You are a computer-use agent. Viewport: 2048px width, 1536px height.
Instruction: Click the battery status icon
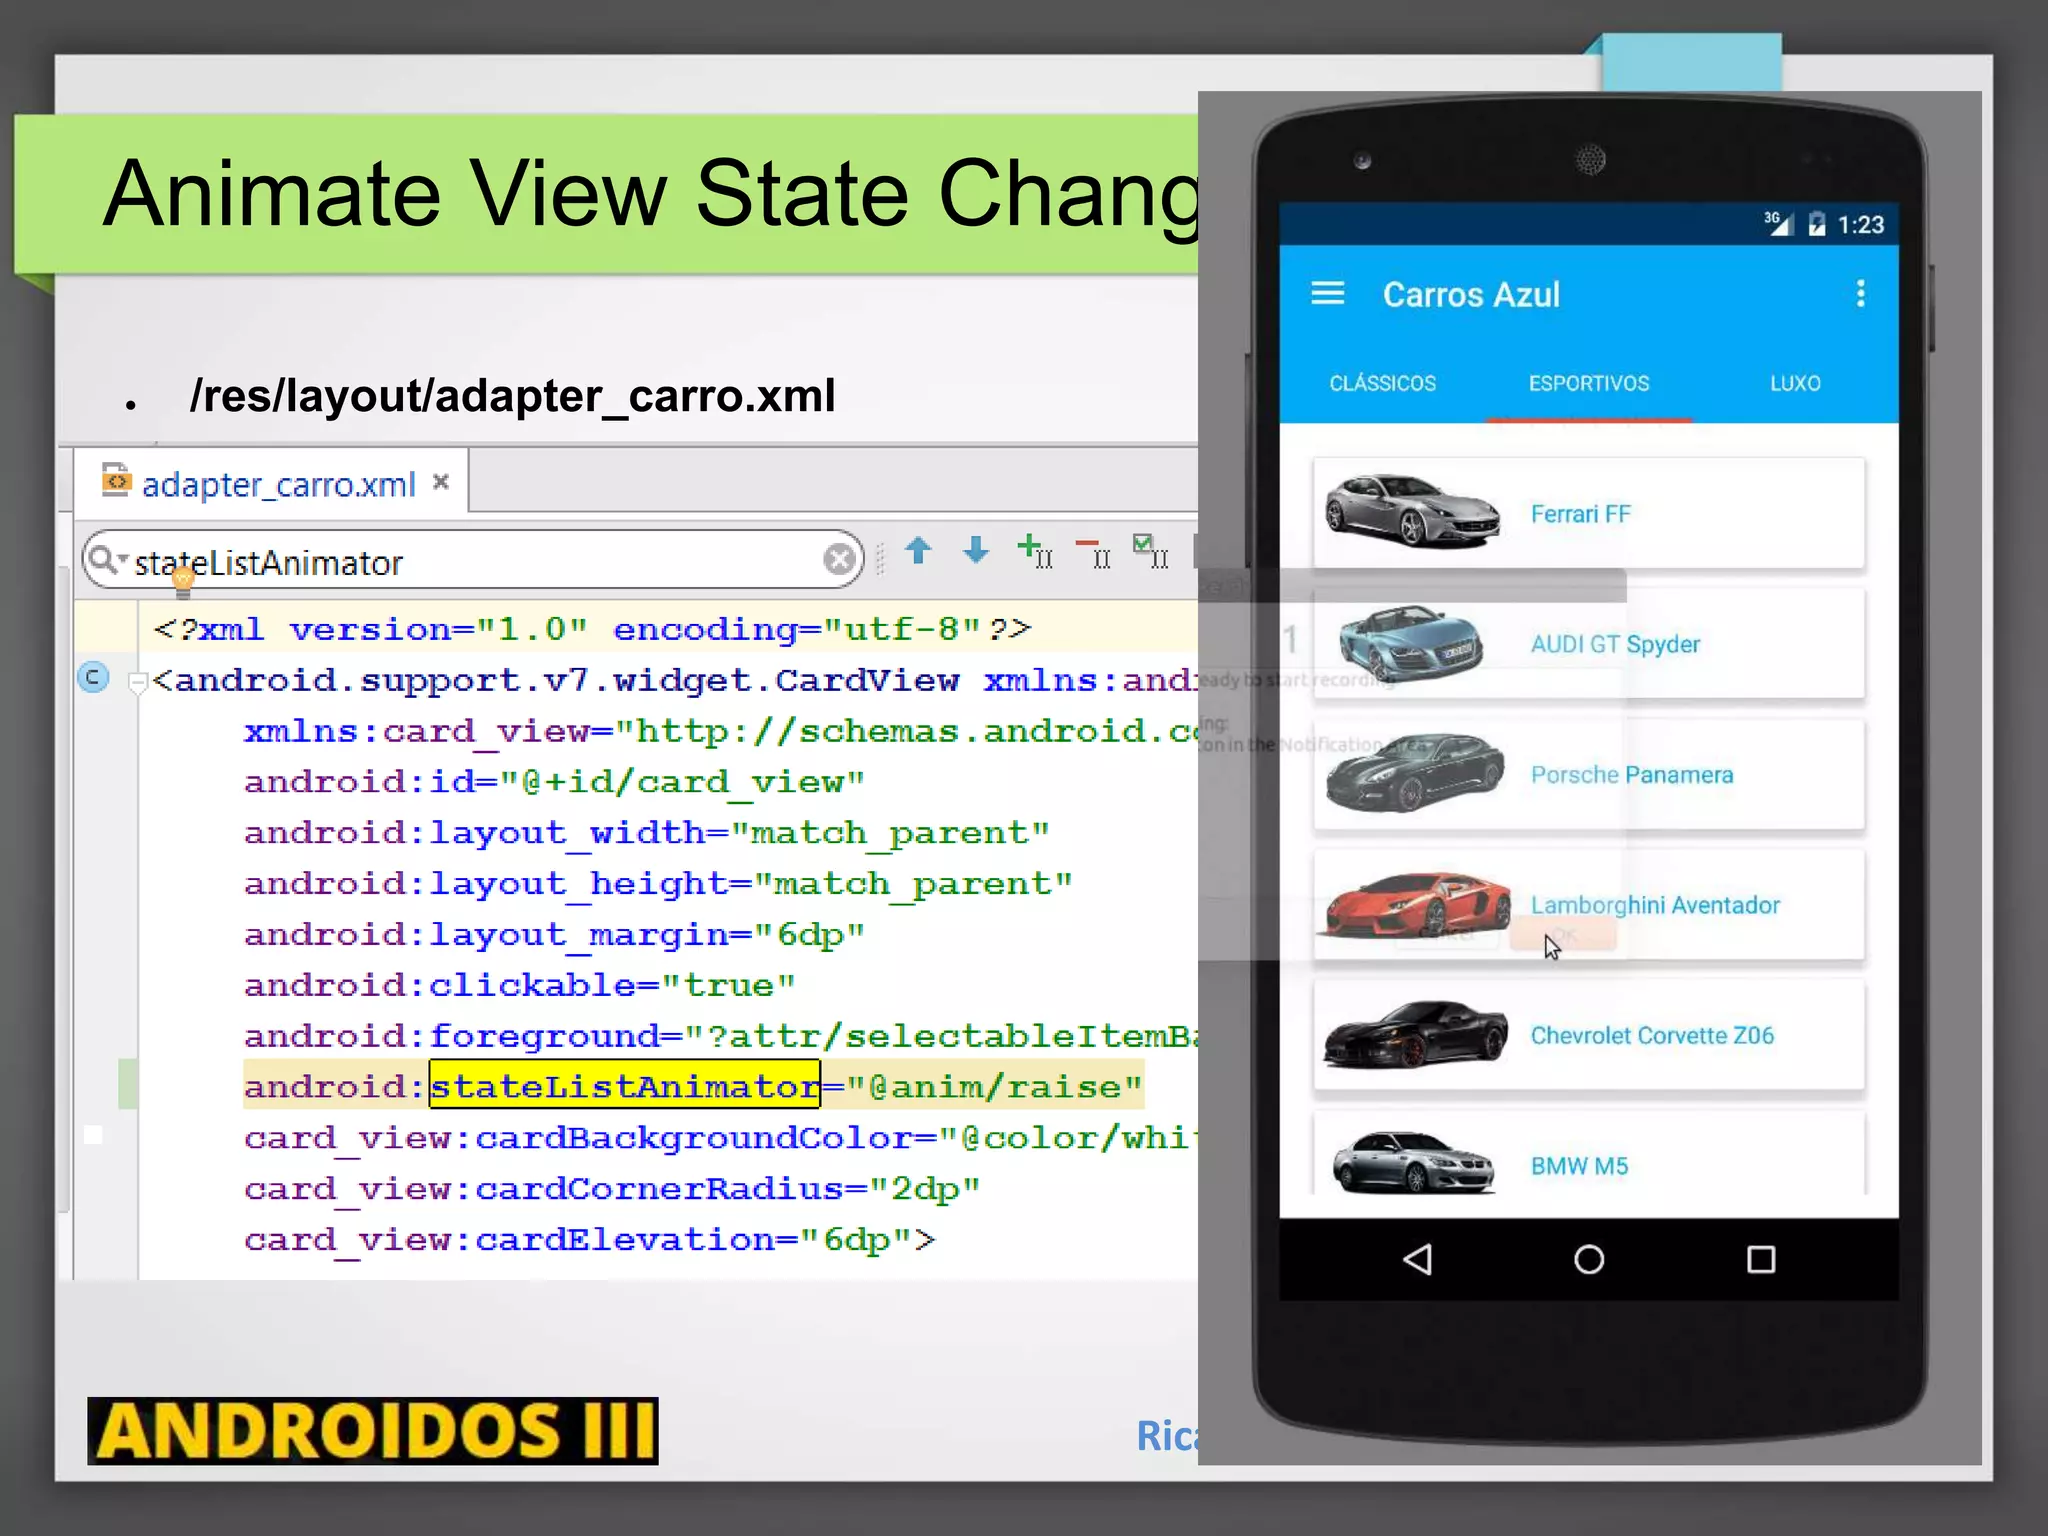[x=1817, y=224]
